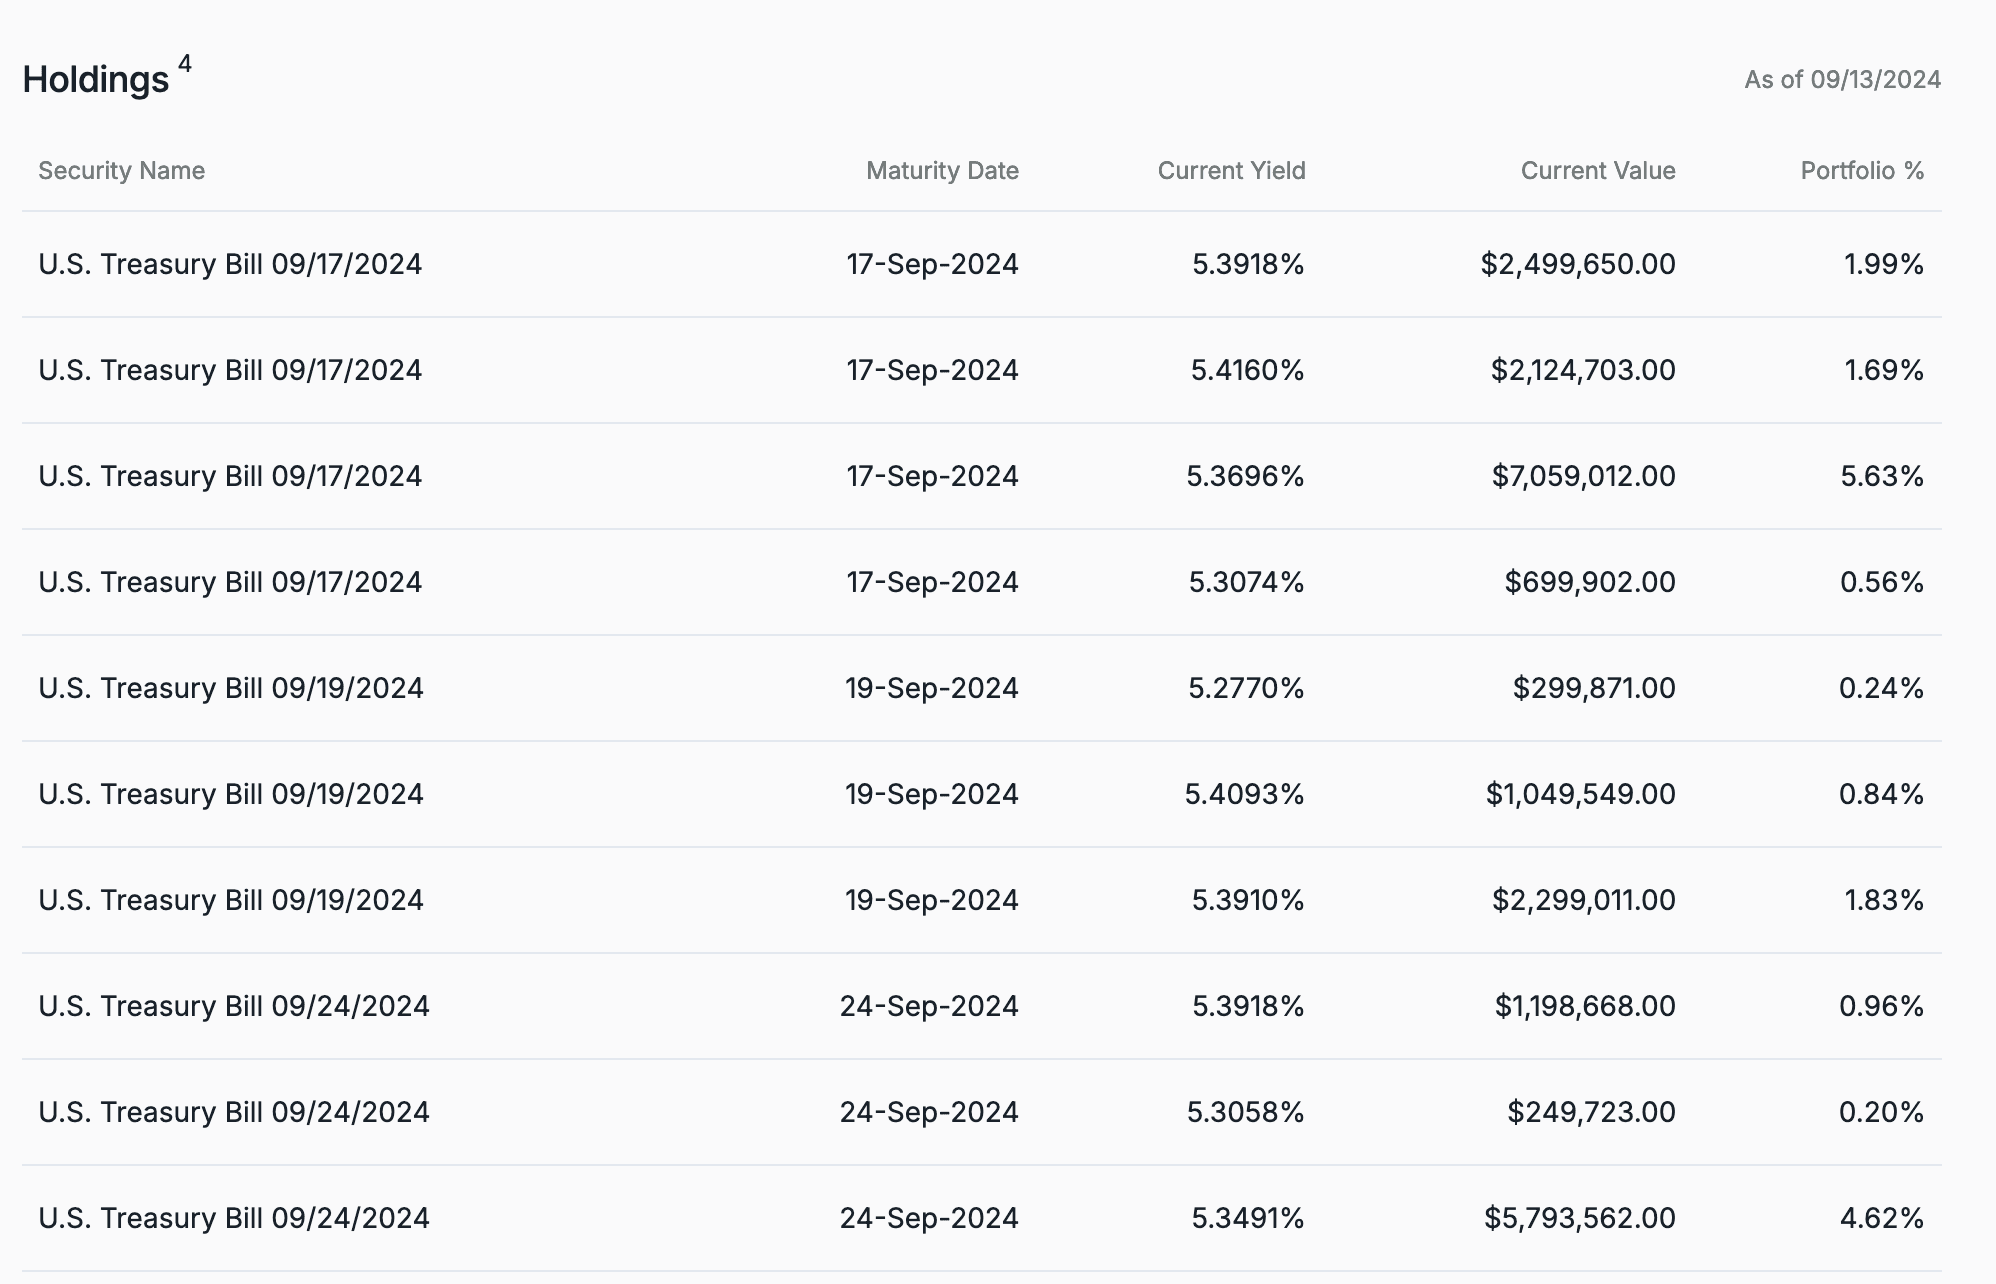
Task: Select 19-Sep-2024 date in the 5.3910% yield row
Action: pyautogui.click(x=931, y=900)
